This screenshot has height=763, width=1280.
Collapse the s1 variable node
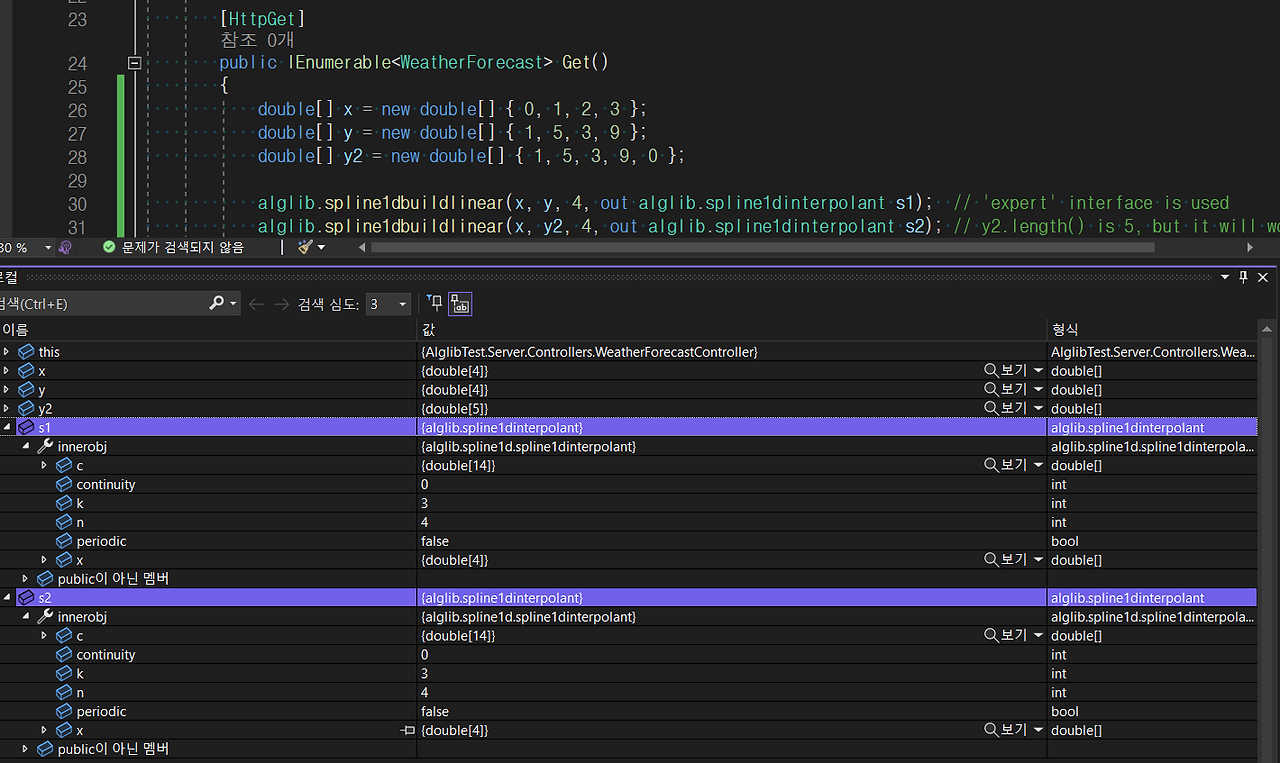tap(8, 427)
